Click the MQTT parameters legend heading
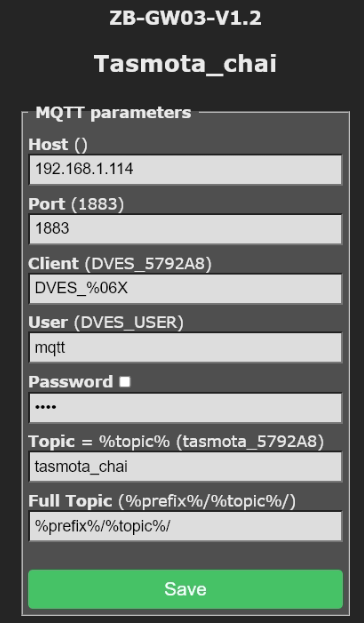The image size is (364, 623). [x=113, y=112]
